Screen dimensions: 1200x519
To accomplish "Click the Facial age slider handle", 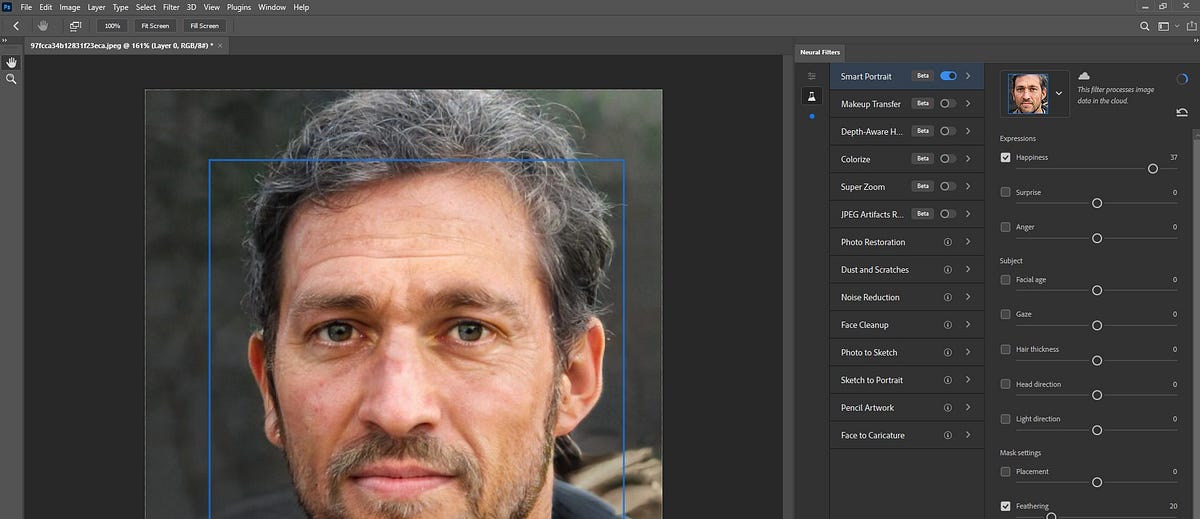I will pyautogui.click(x=1097, y=290).
